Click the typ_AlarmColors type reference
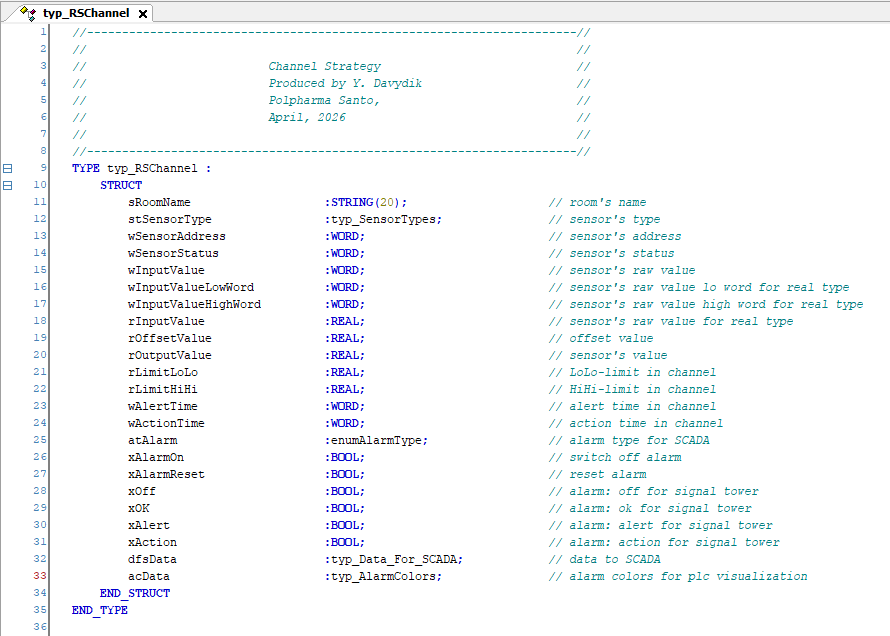890x636 pixels. 387,576
